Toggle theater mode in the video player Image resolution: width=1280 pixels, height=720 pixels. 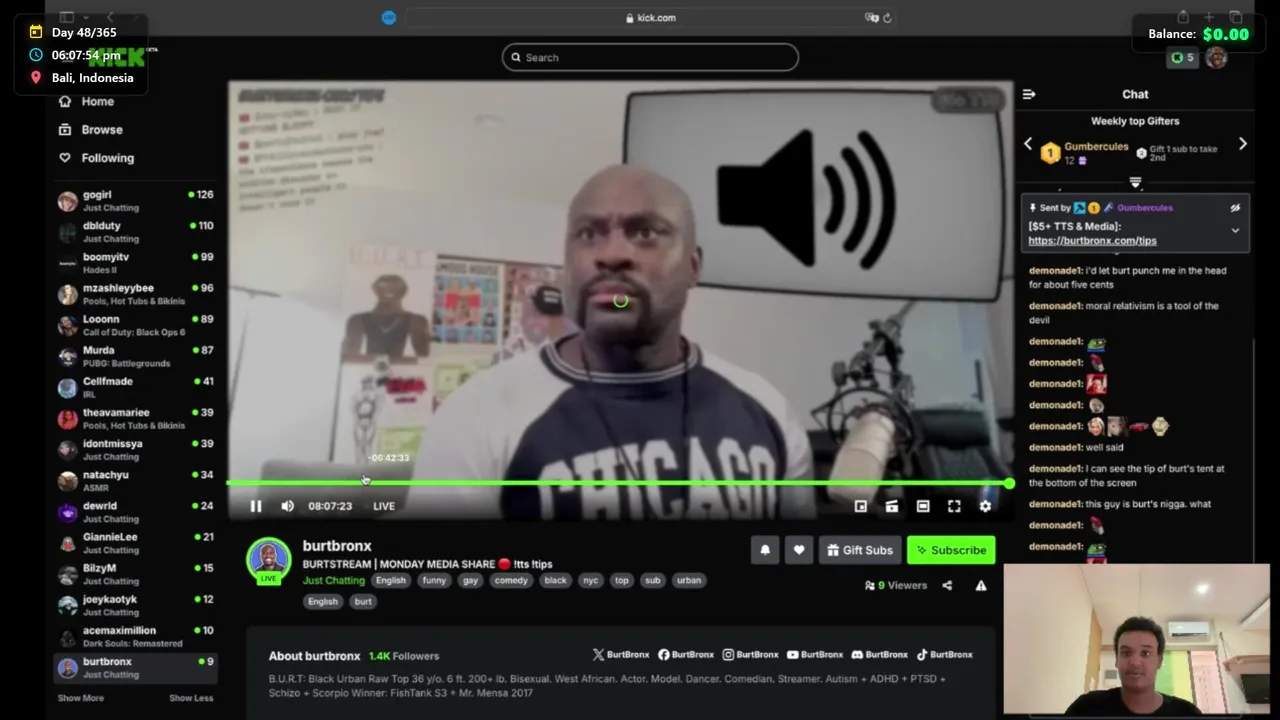click(x=923, y=506)
